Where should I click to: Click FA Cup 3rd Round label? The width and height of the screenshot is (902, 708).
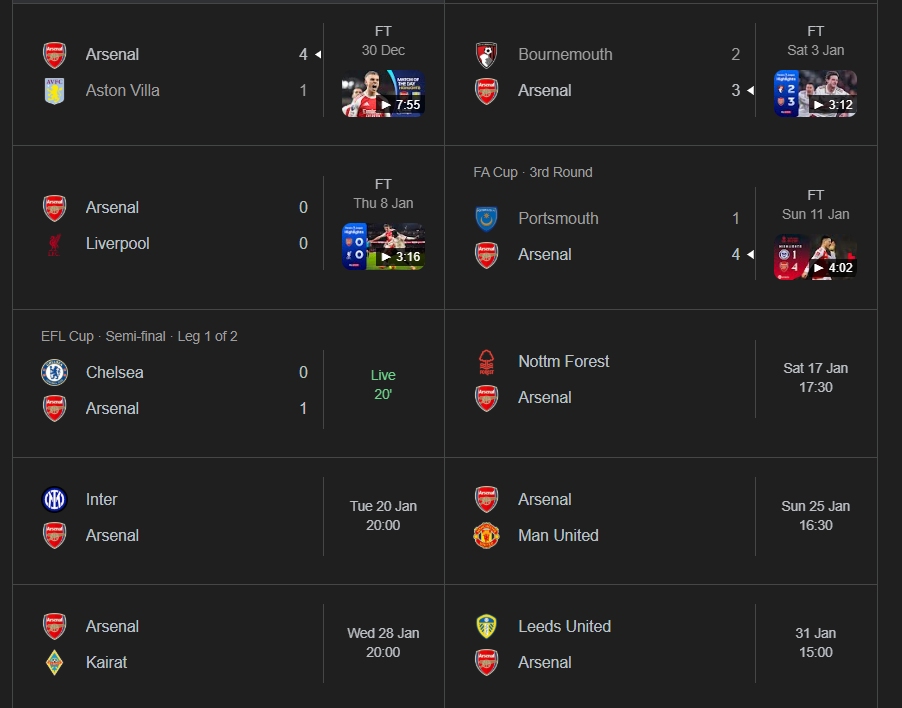pos(533,172)
